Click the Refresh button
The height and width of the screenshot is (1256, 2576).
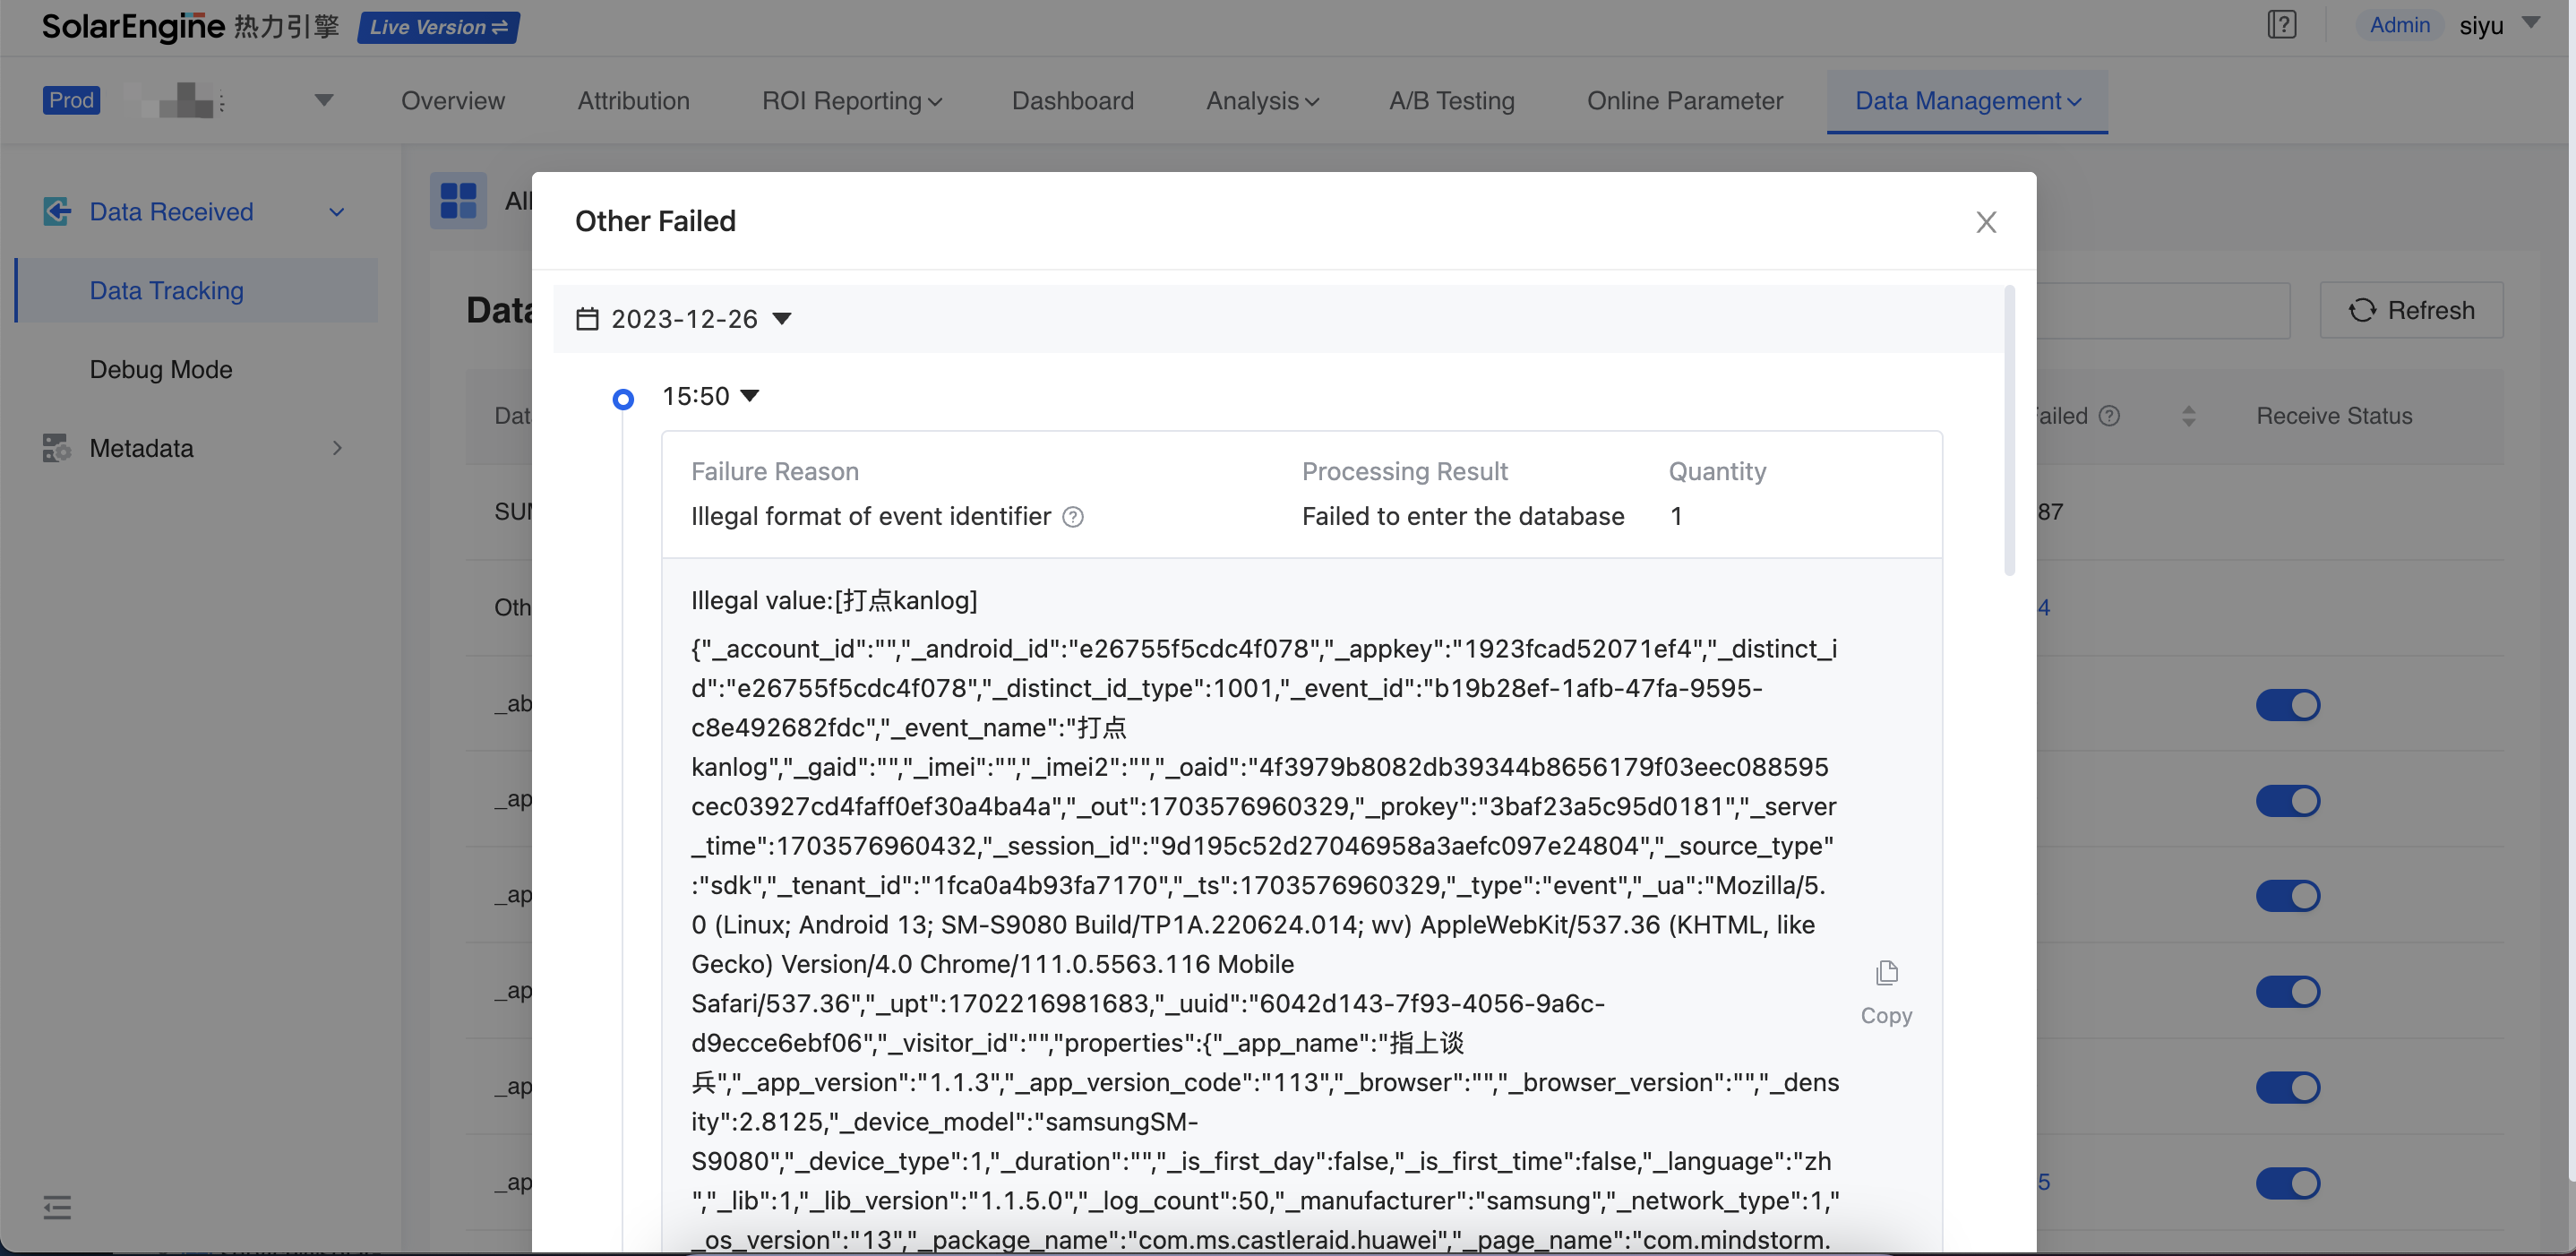[x=2411, y=310]
